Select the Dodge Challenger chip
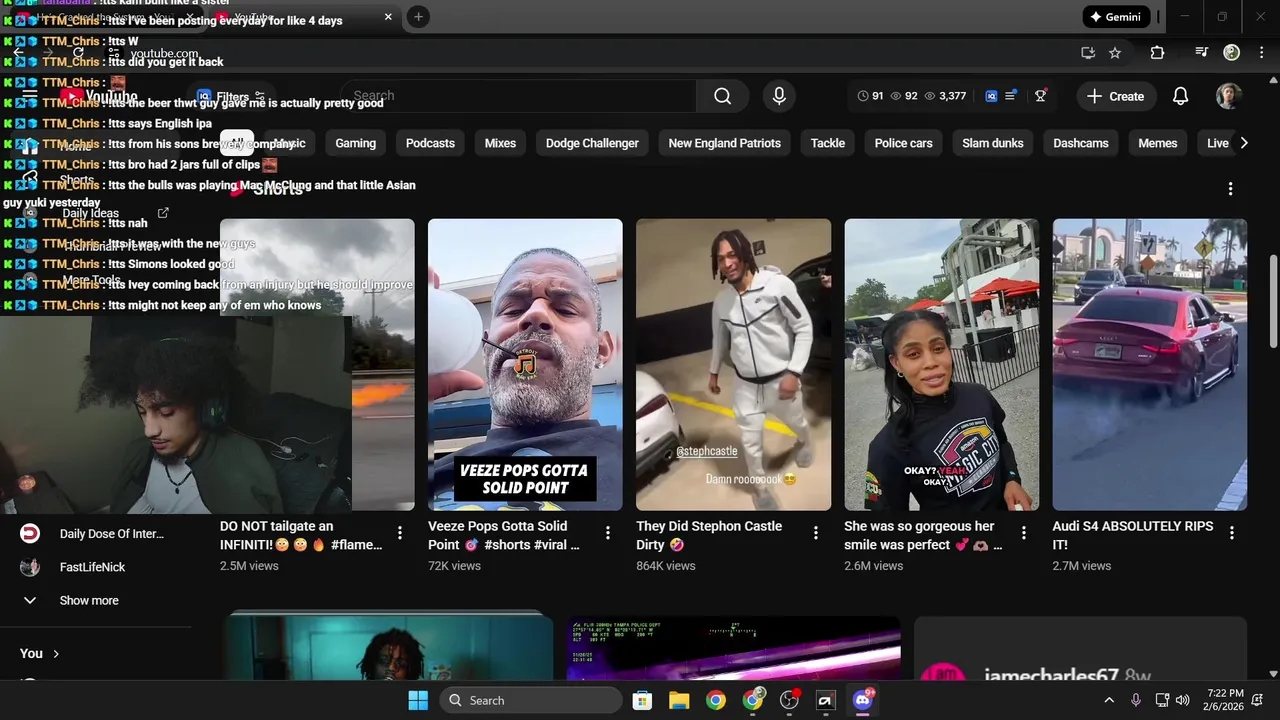Viewport: 1280px width, 720px height. click(x=592, y=143)
